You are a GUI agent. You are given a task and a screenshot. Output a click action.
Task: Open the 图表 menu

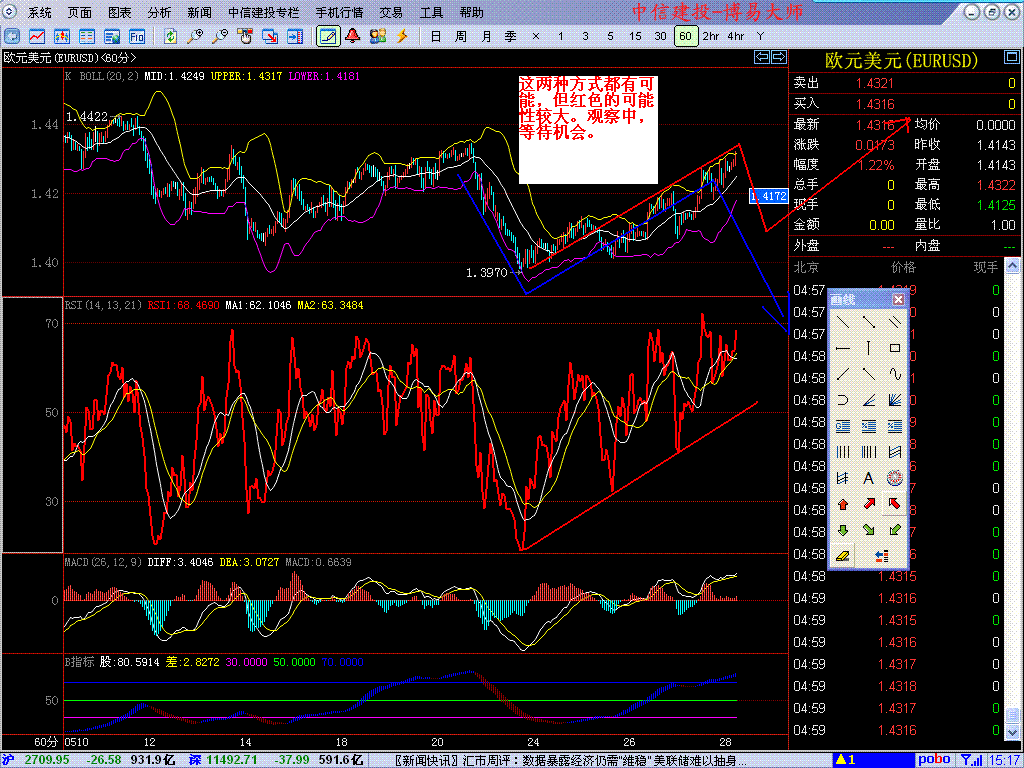click(x=120, y=12)
